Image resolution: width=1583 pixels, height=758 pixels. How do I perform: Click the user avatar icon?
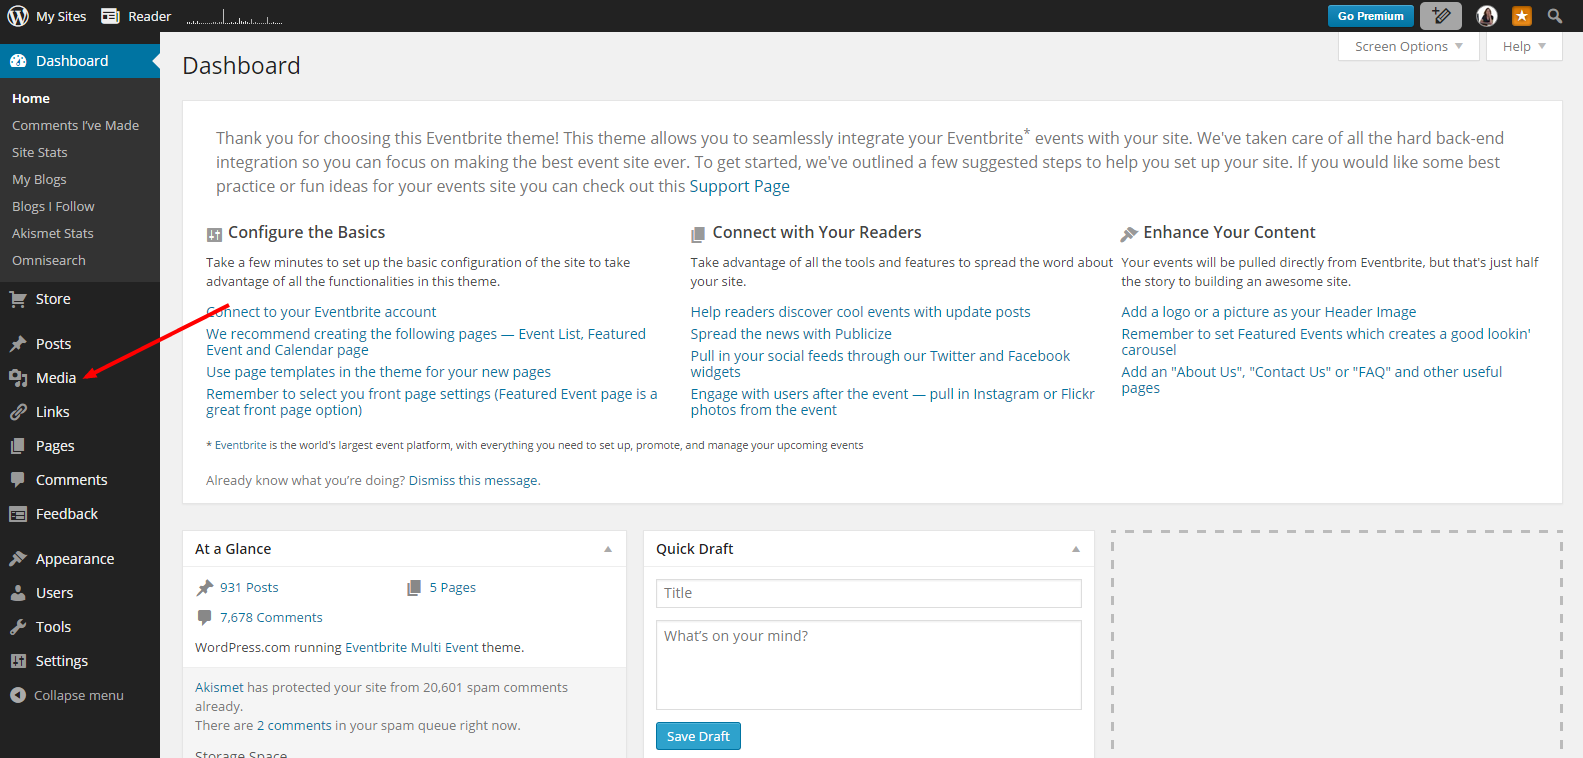pos(1487,16)
